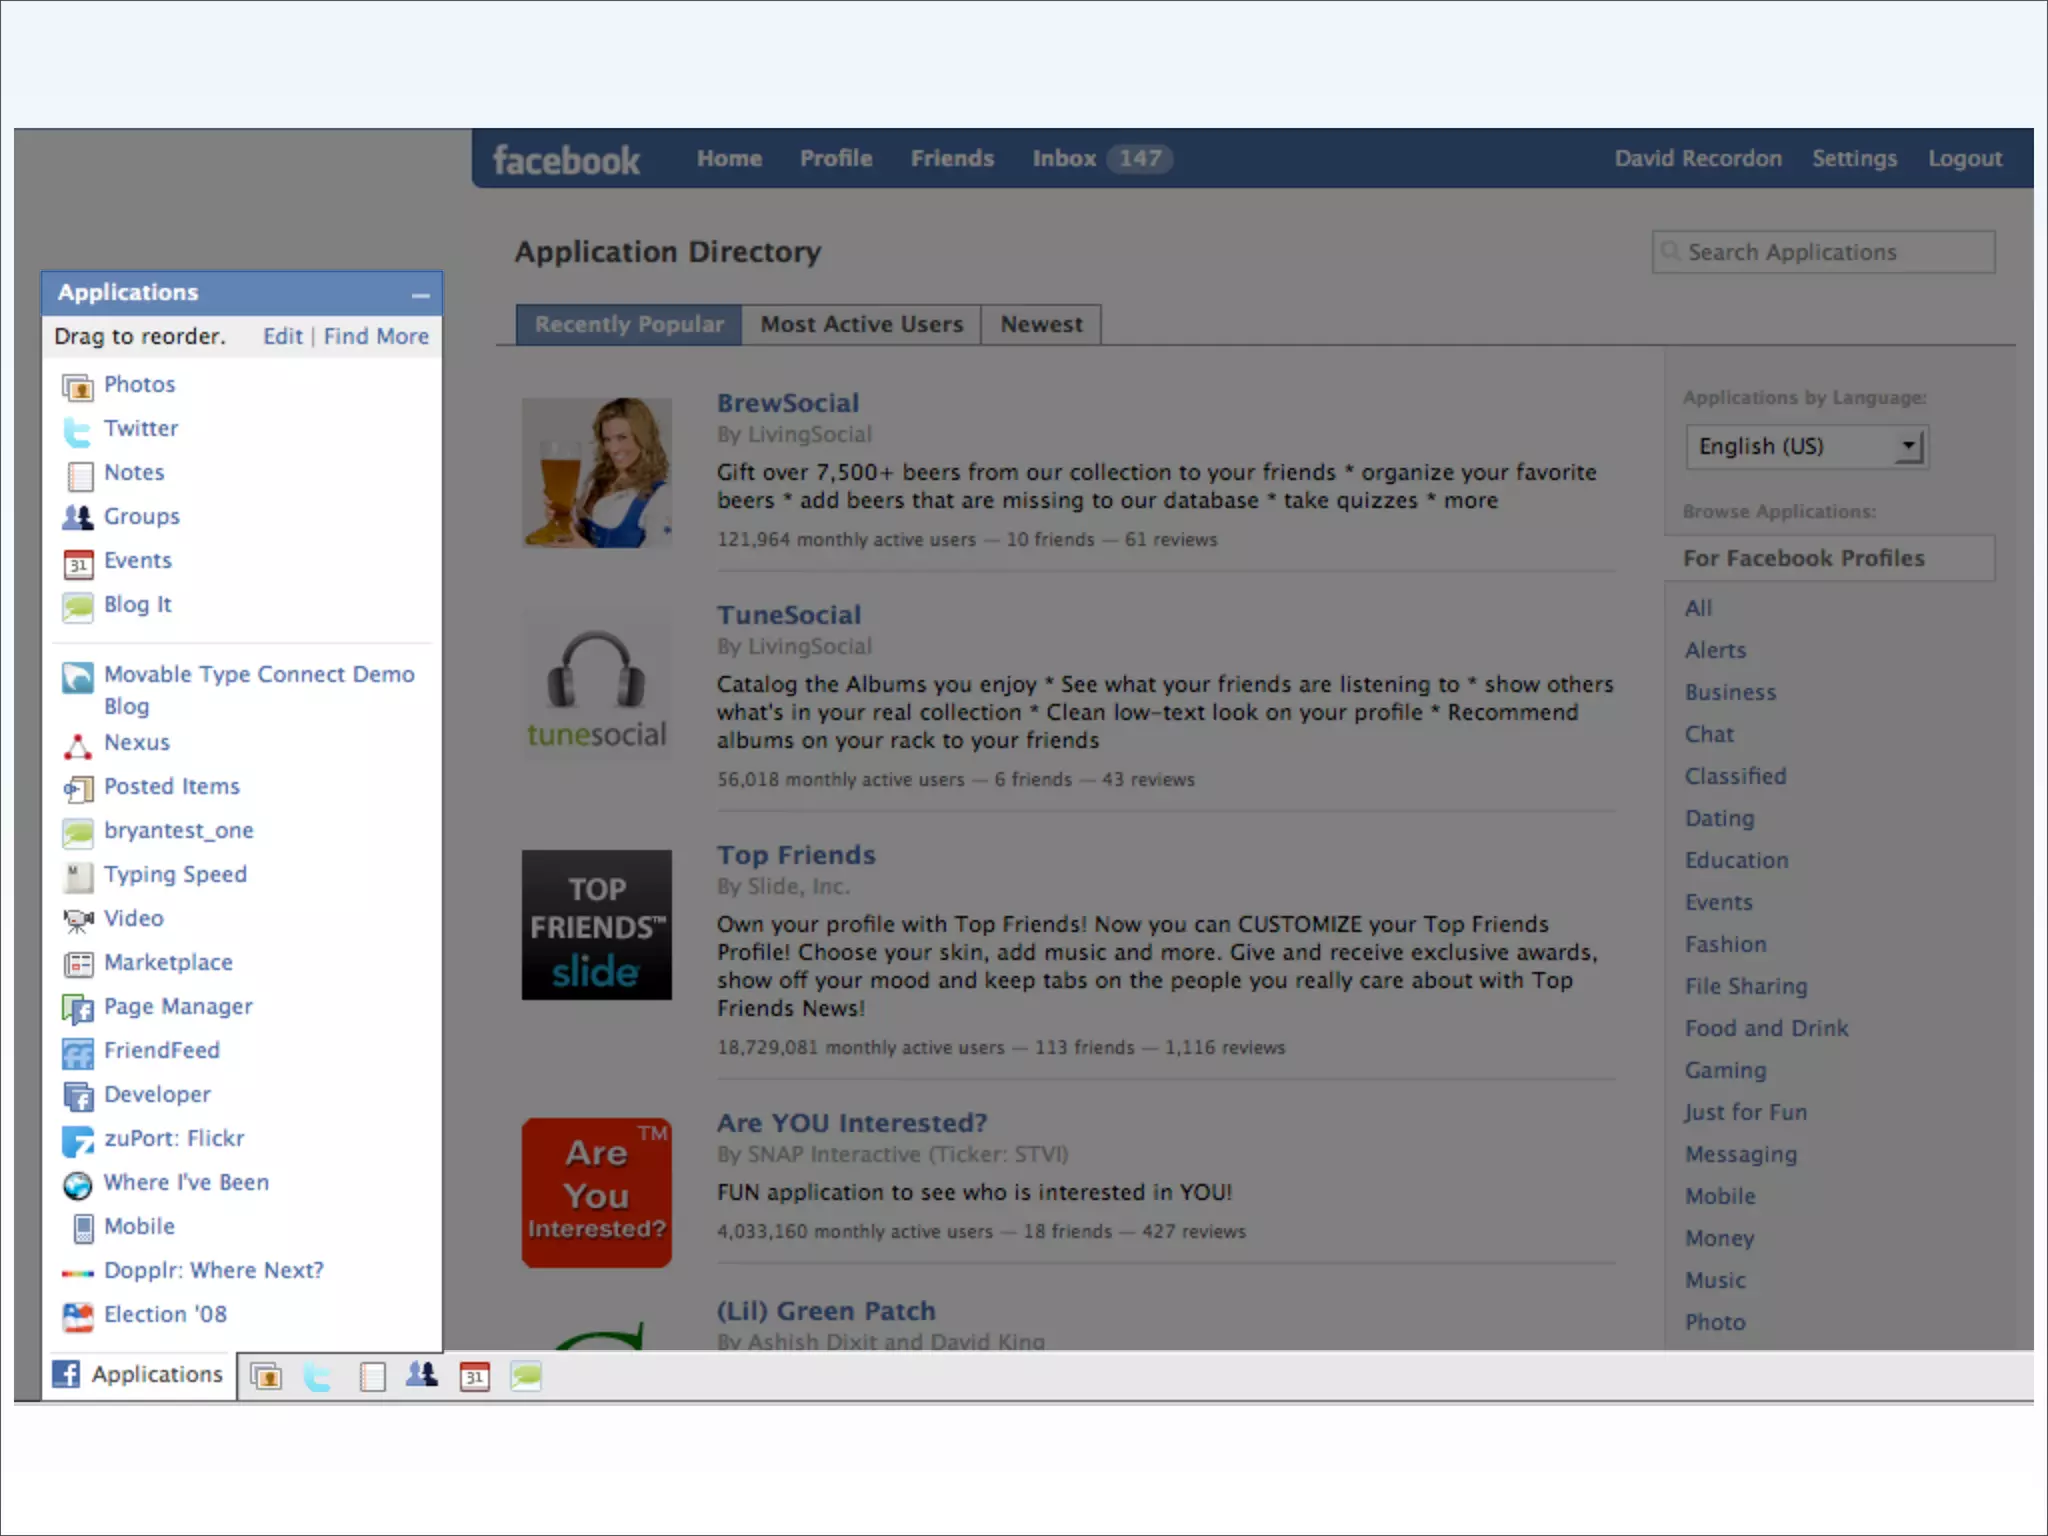Screen dimensions: 2048x1536
Task: Click the Groups icon in the bottom bar
Action: tap(422, 1376)
